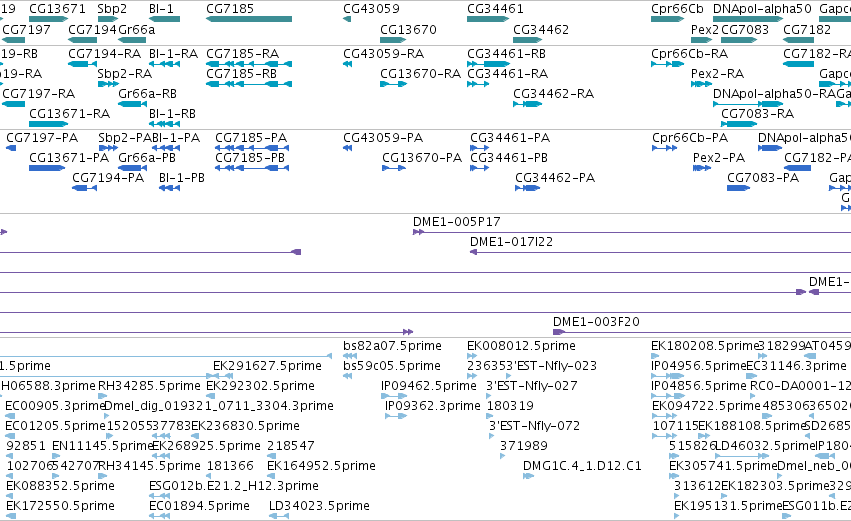This screenshot has width=851, height=521.
Task: Open the CG13670 gene glyph
Action: [393, 40]
